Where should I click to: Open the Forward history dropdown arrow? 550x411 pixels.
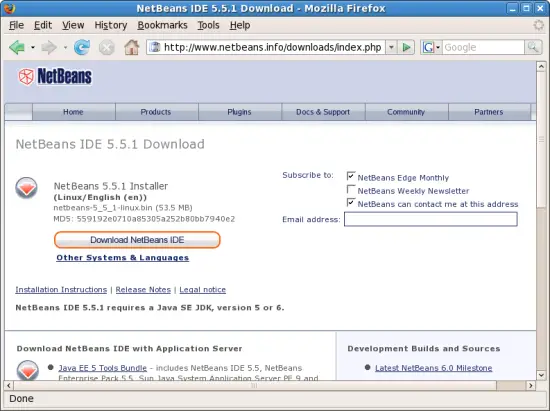pos(65,47)
